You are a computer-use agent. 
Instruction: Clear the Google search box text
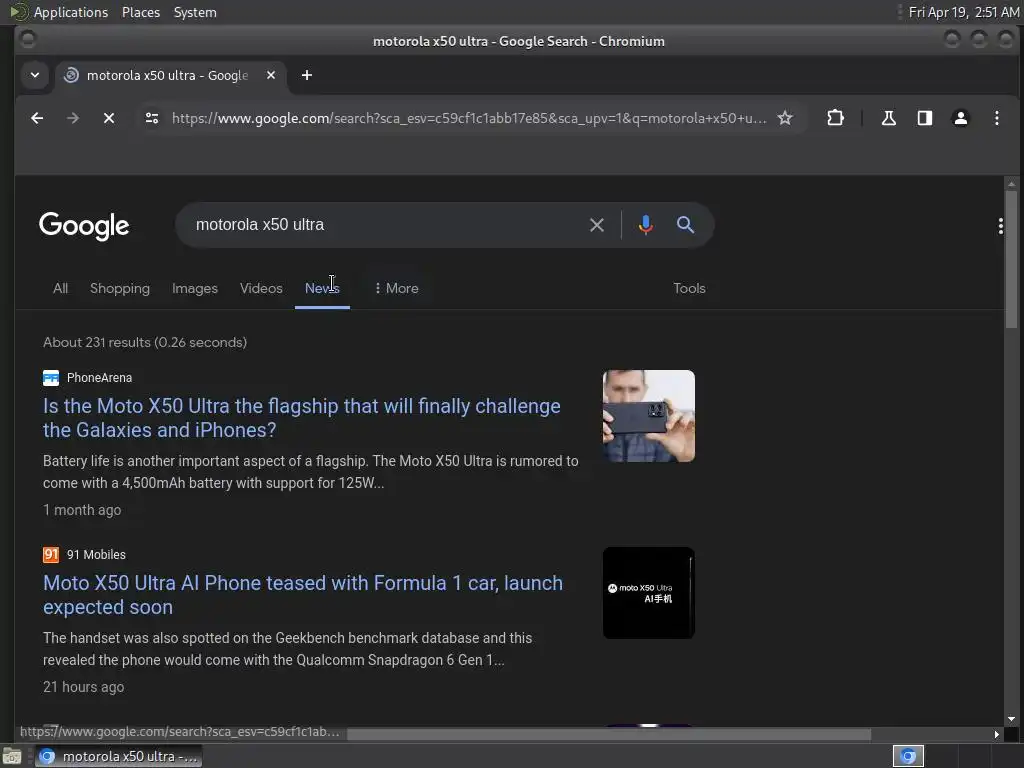pyautogui.click(x=597, y=225)
